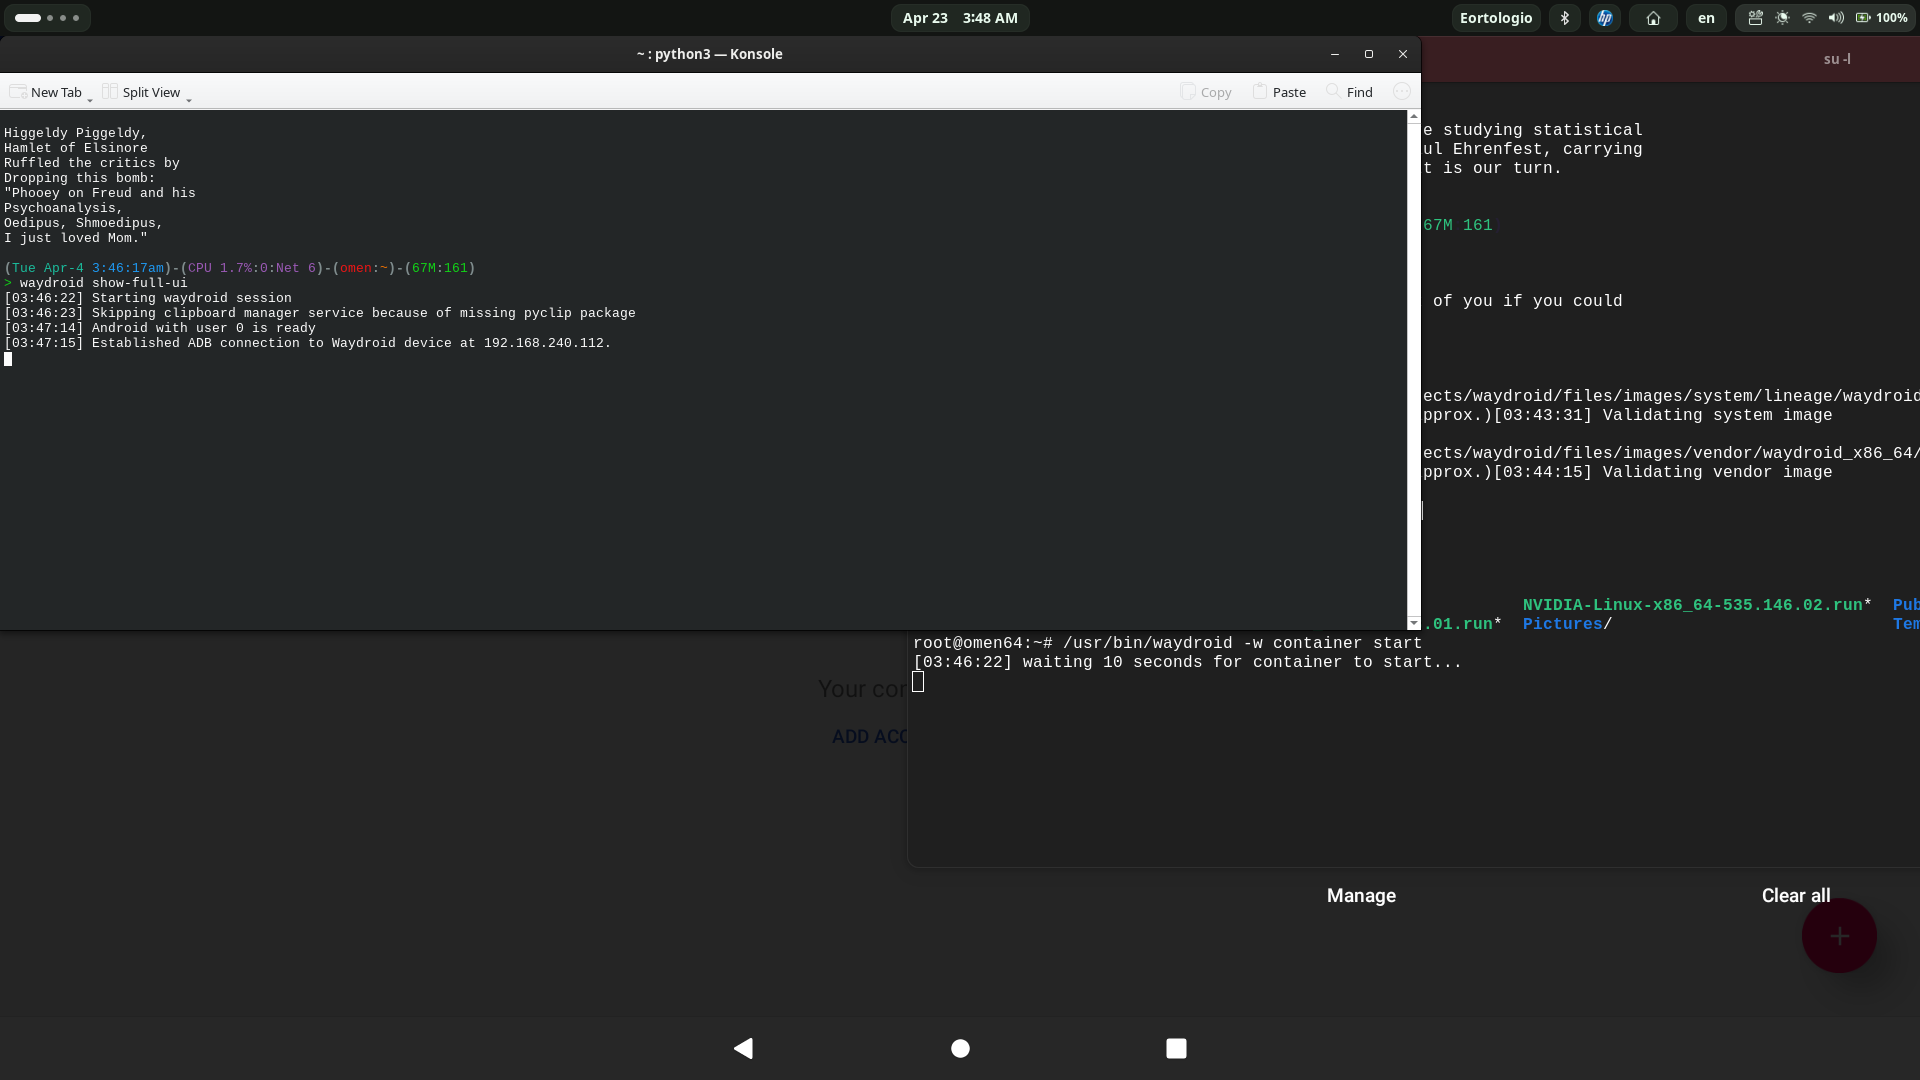Click 'Android with user 0 is ready' line
This screenshot has width=1920, height=1080.
(x=160, y=328)
